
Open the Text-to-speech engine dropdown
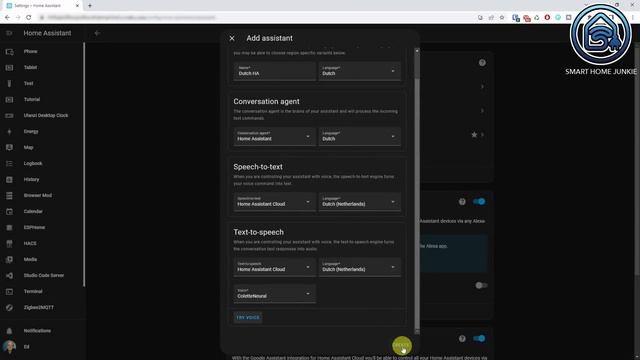click(275, 267)
